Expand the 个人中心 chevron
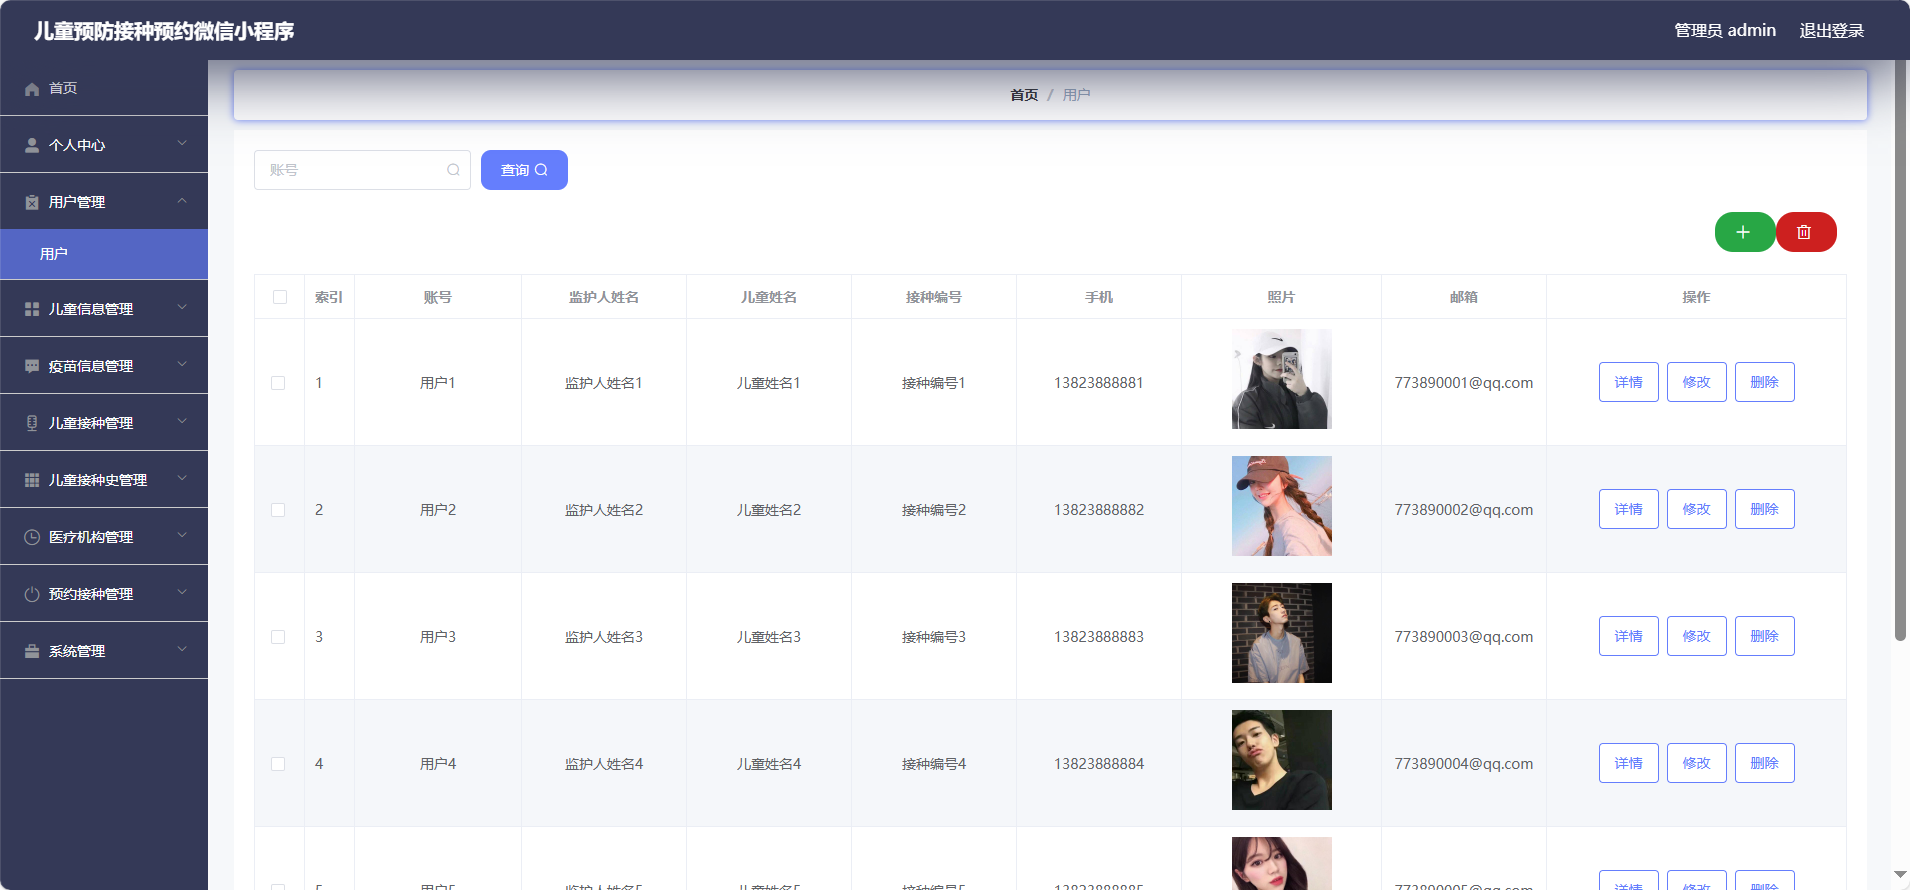The image size is (1910, 890). pos(182,144)
